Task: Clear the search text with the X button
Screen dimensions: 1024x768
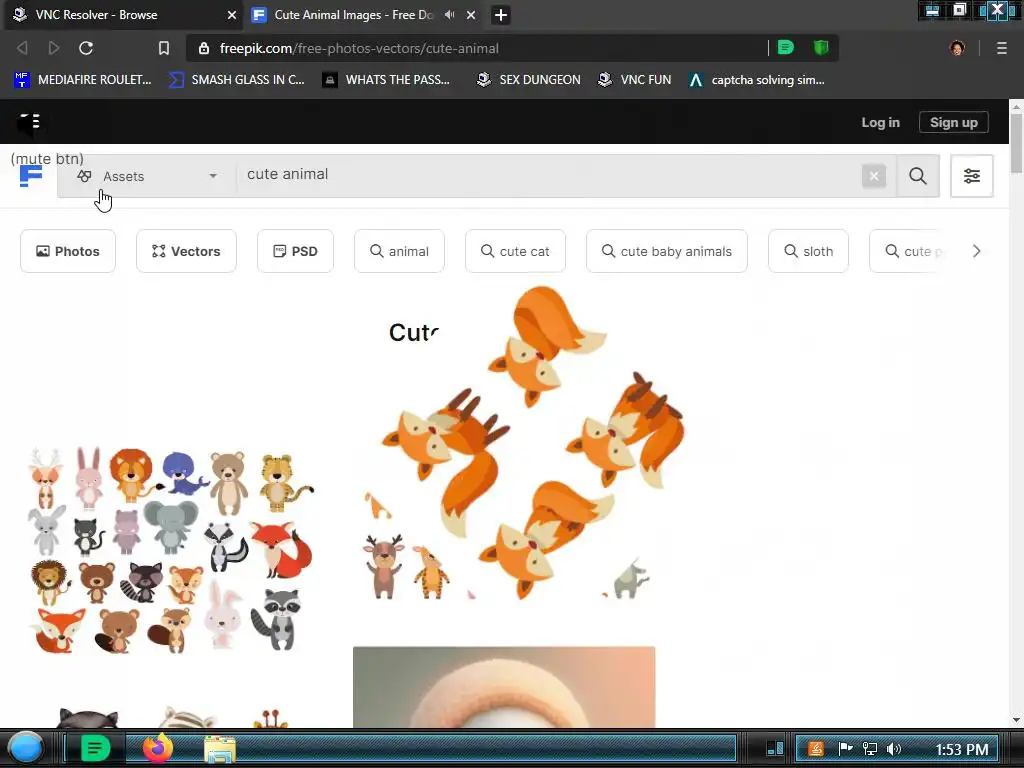Action: (874, 176)
